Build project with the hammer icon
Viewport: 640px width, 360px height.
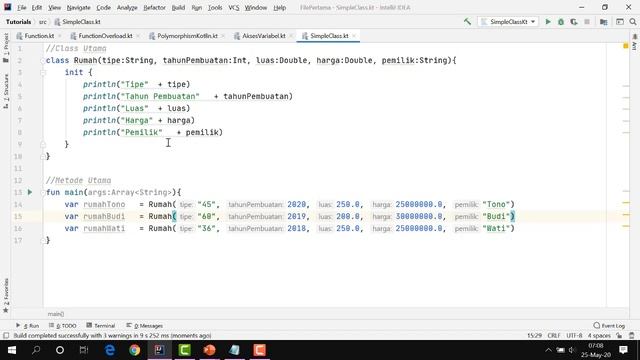(x=467, y=22)
